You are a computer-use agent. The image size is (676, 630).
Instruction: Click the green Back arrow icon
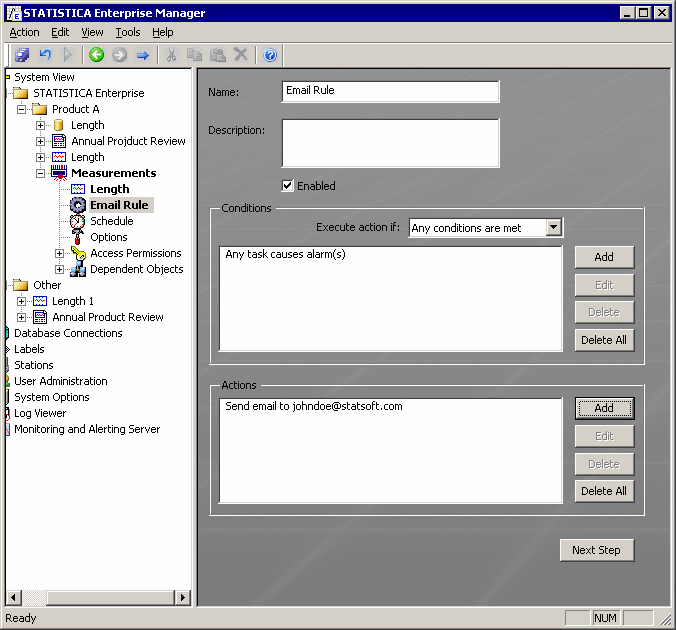tap(97, 55)
